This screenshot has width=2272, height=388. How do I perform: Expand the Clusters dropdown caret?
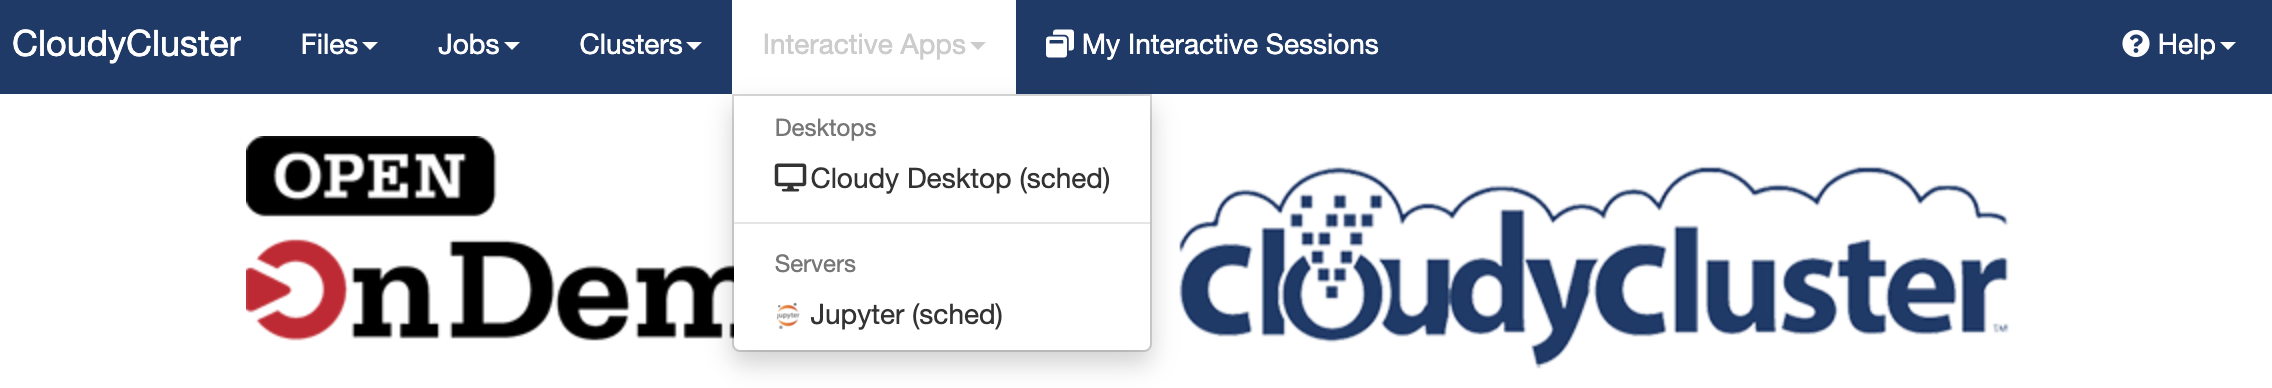(x=694, y=46)
